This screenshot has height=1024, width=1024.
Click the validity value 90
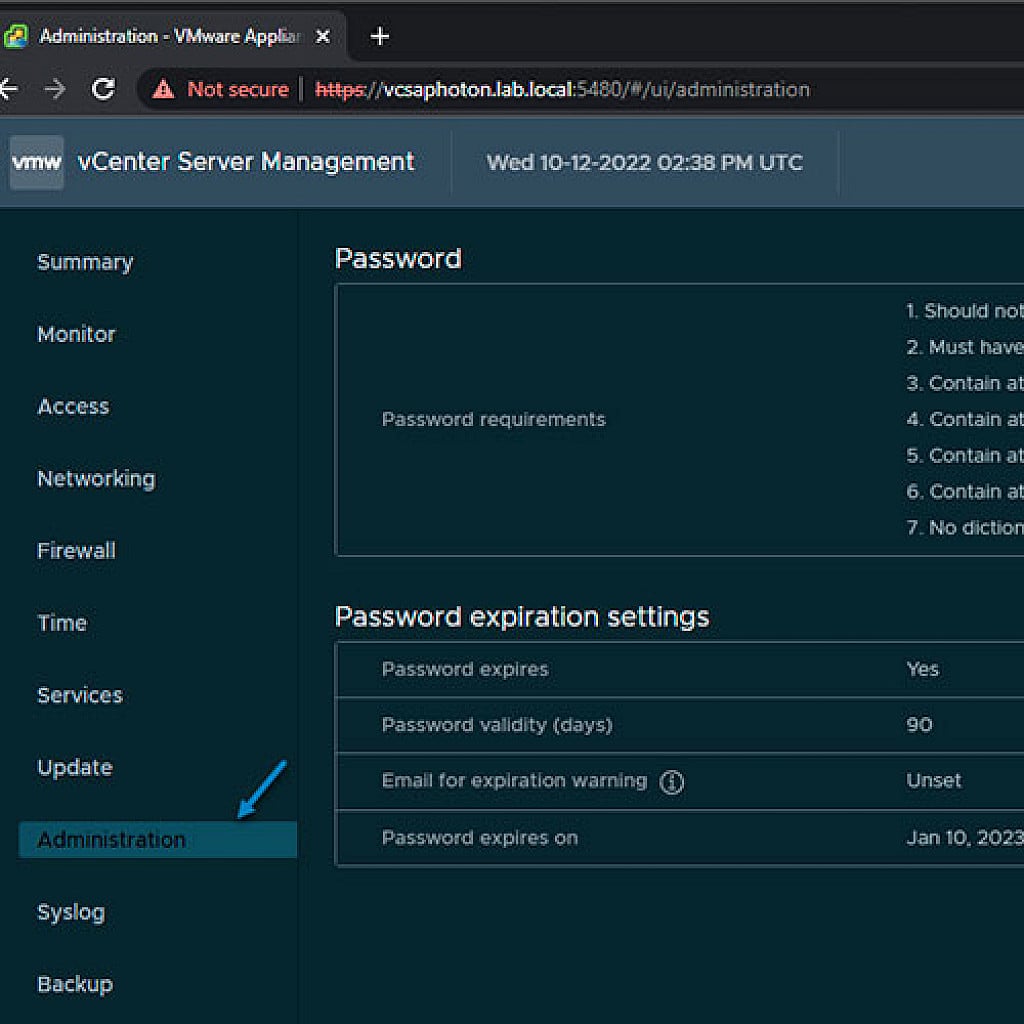919,725
